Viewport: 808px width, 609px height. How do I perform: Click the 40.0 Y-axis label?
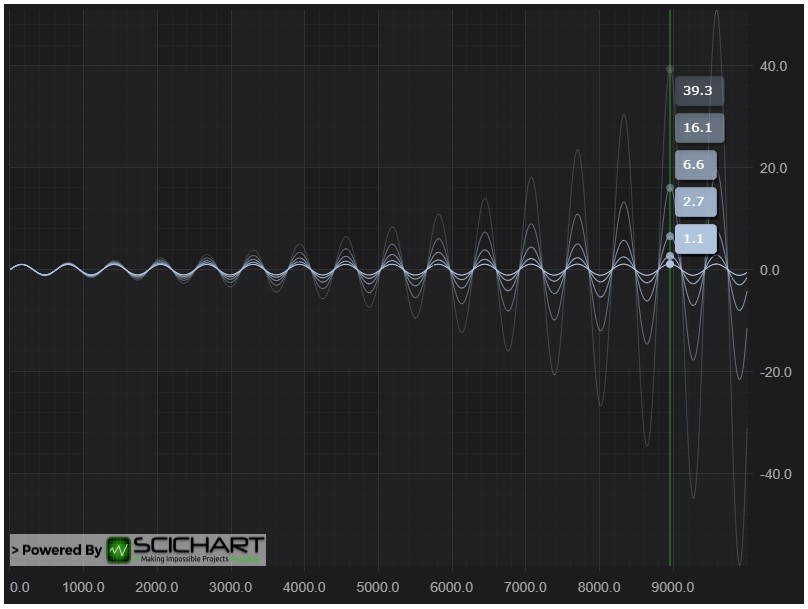point(774,66)
